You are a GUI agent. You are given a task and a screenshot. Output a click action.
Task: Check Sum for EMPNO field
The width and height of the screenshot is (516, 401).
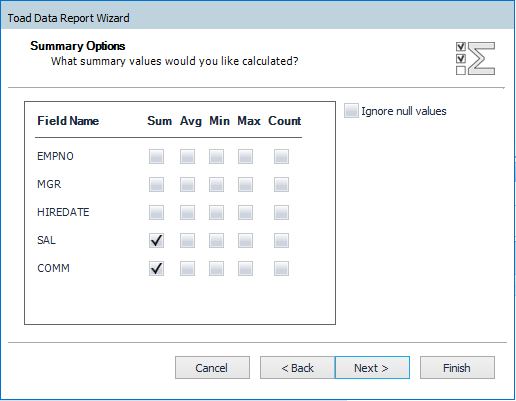pos(156,156)
